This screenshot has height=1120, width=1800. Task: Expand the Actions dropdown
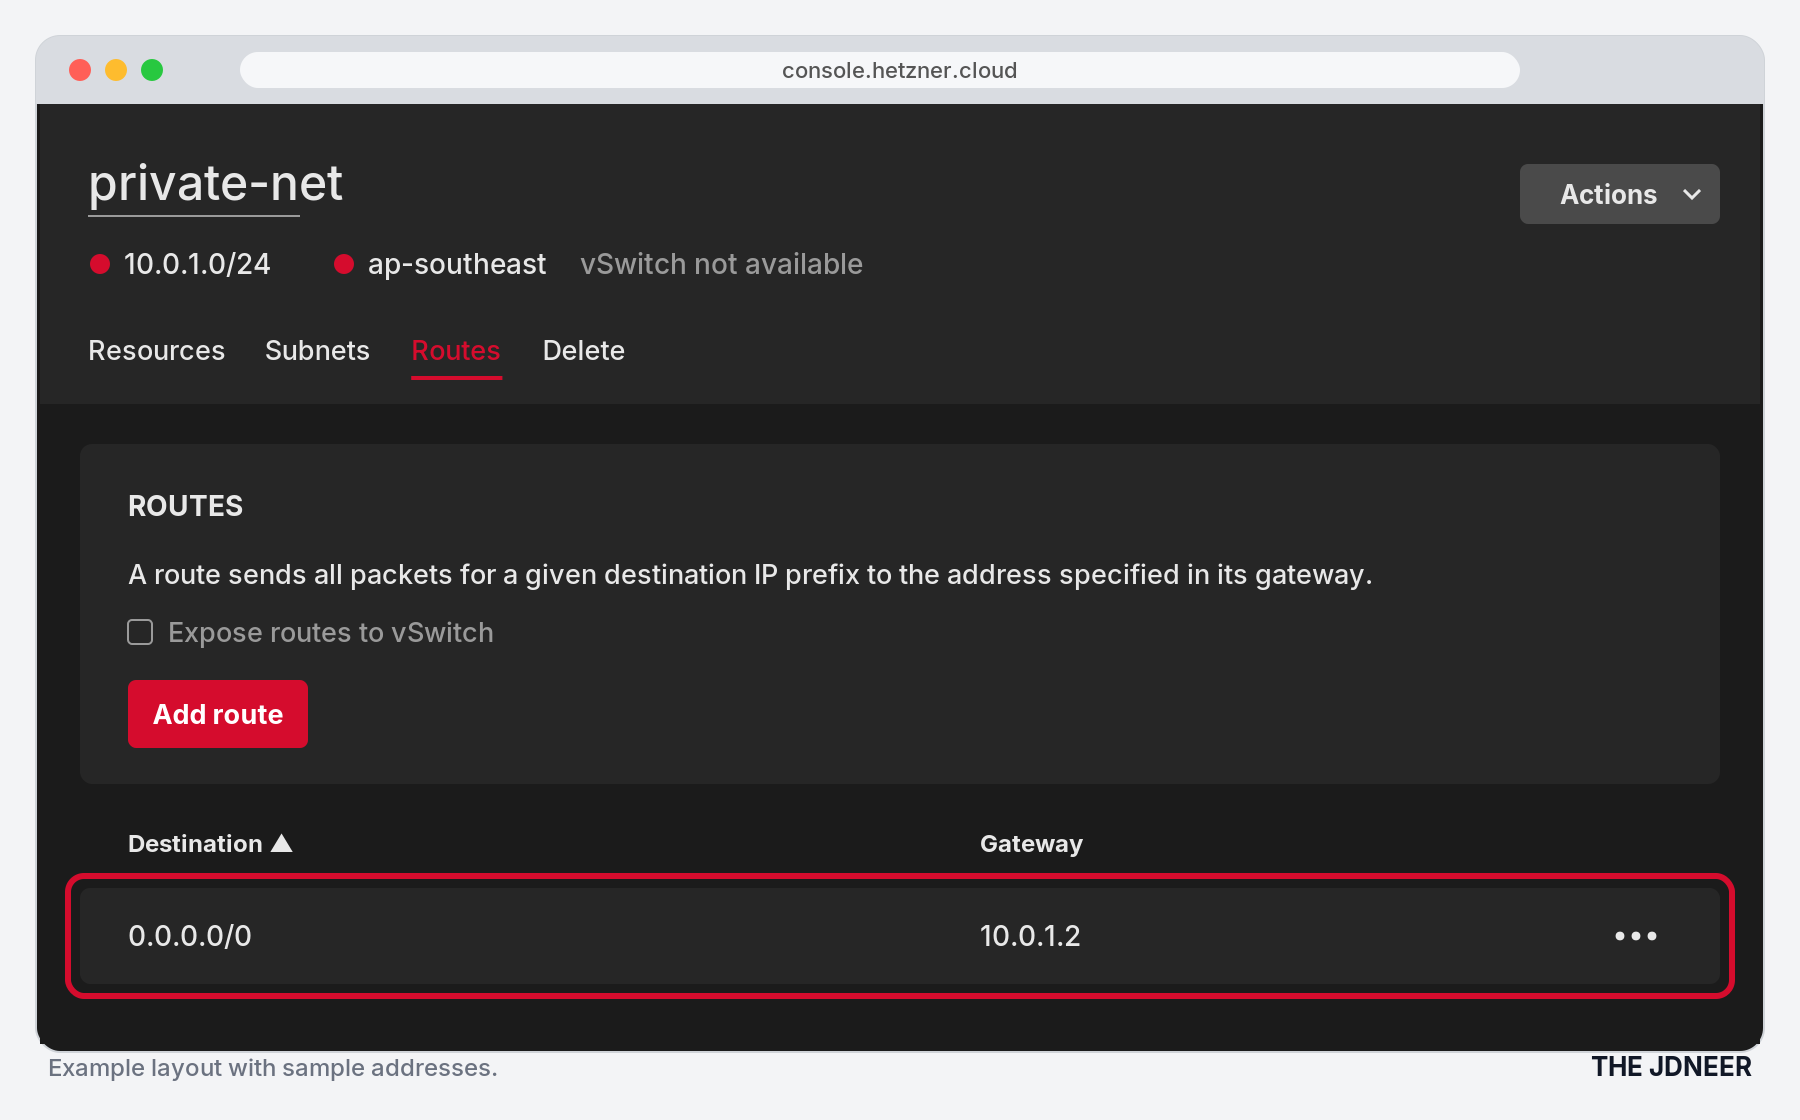(1620, 194)
